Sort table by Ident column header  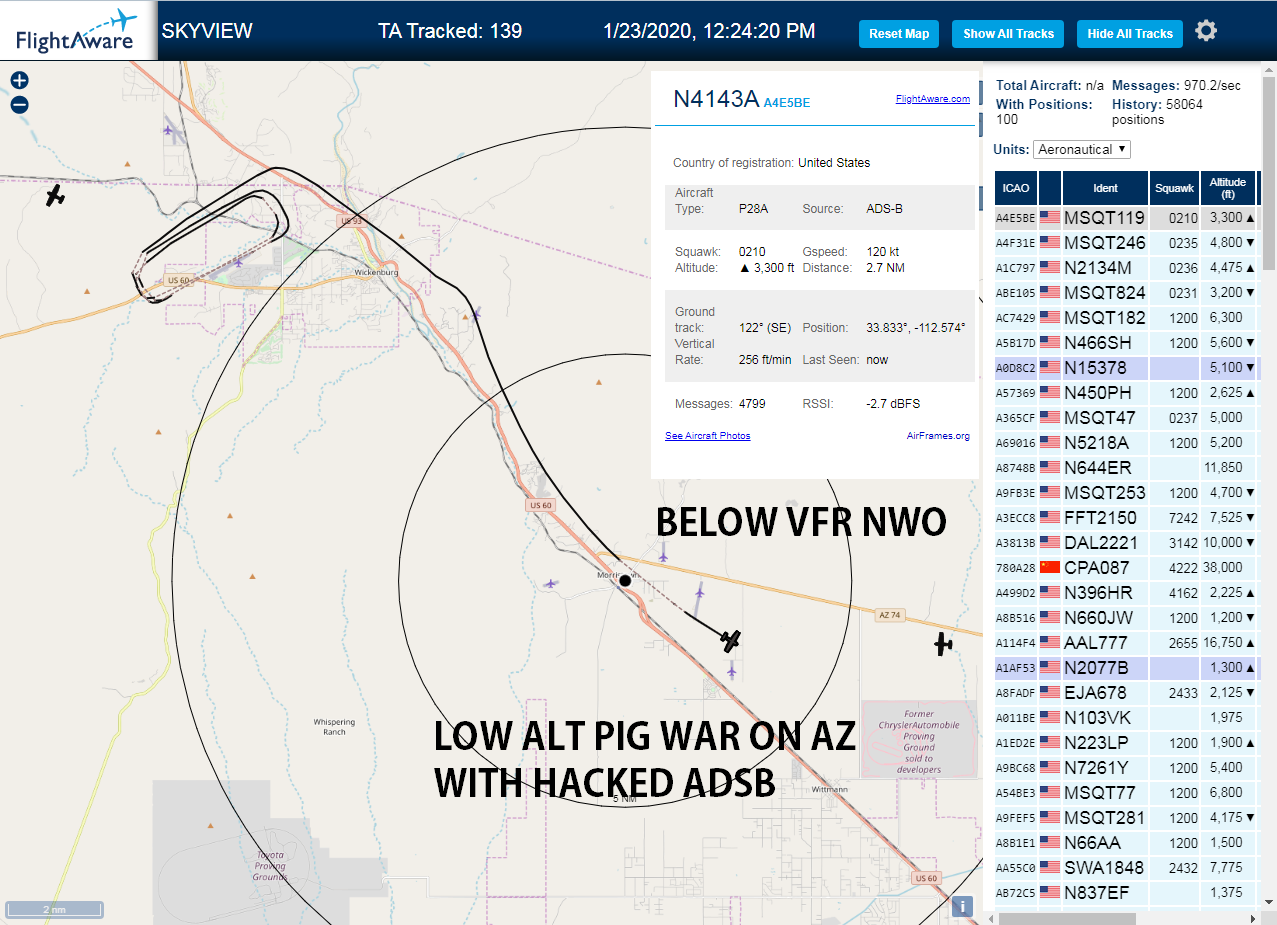[1105, 187]
